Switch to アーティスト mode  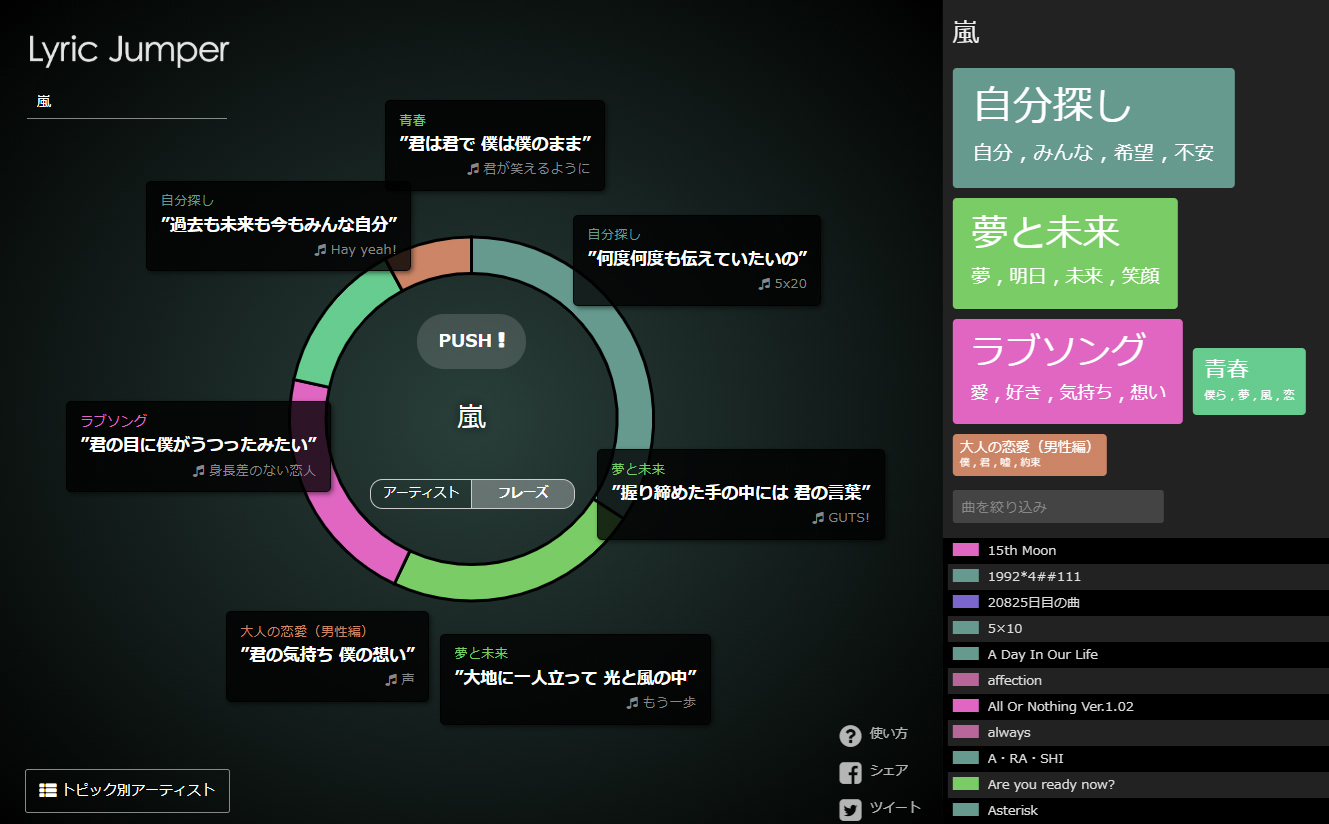tap(421, 493)
